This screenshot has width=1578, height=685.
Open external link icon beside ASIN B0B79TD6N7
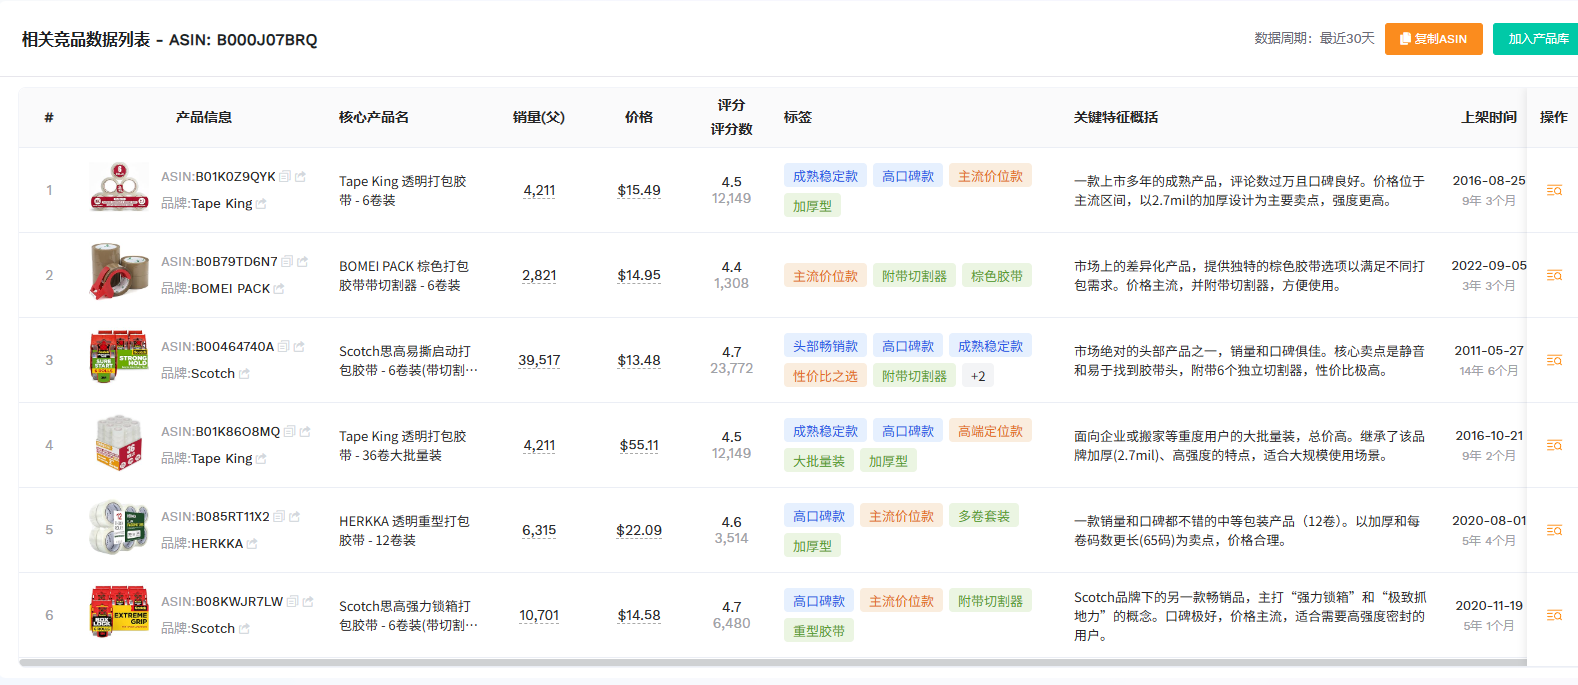[x=302, y=262]
